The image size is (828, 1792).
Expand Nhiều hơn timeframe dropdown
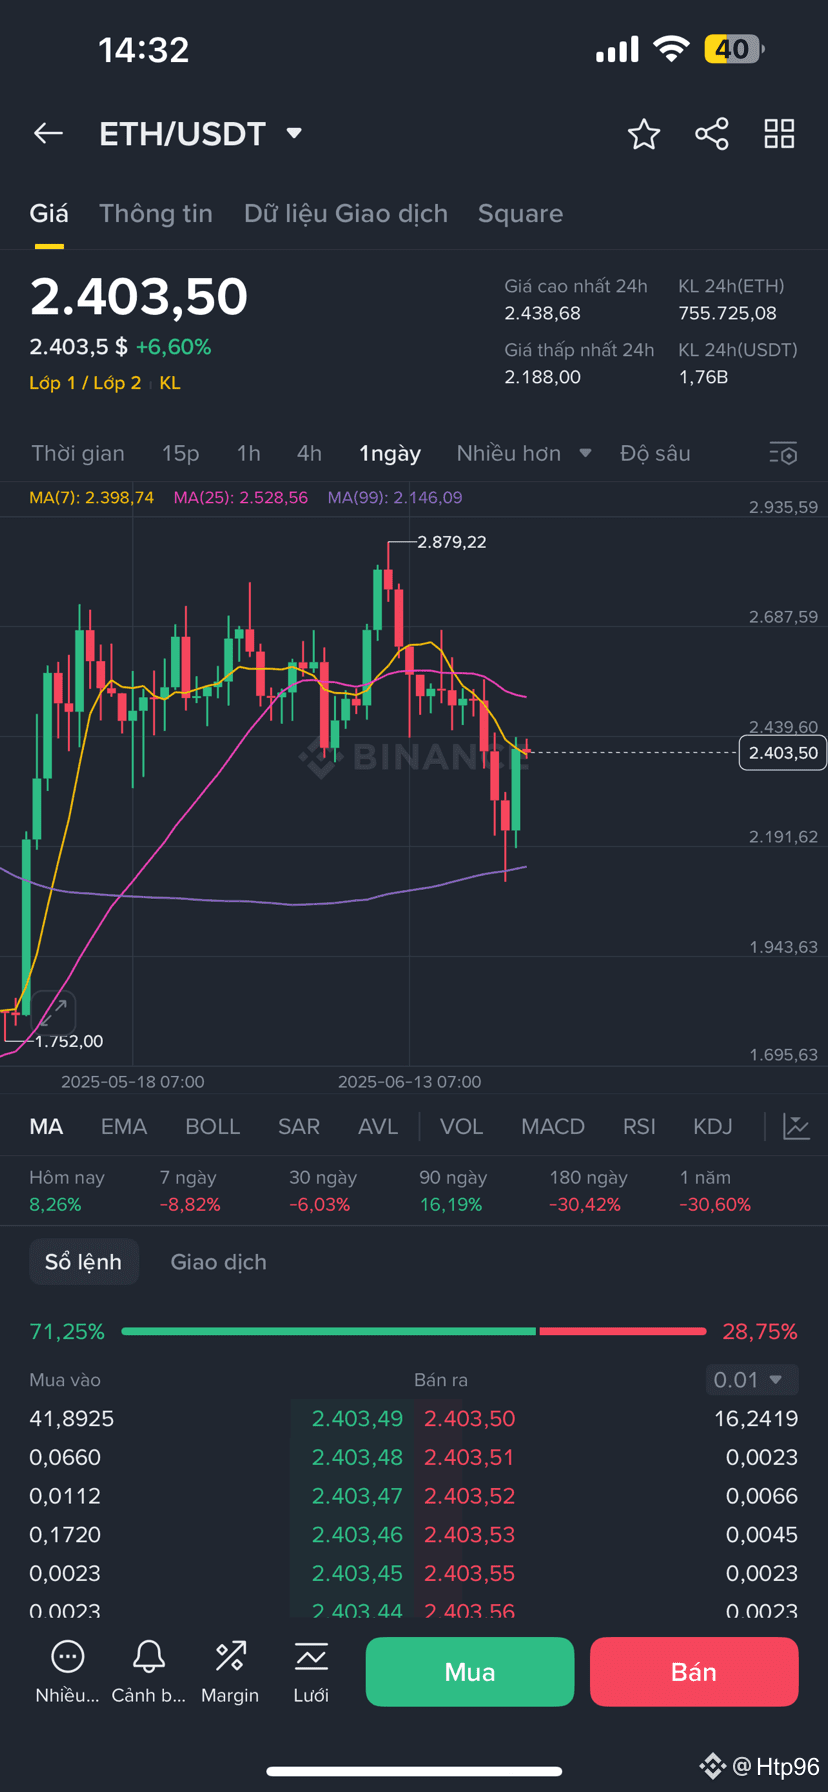(x=524, y=454)
